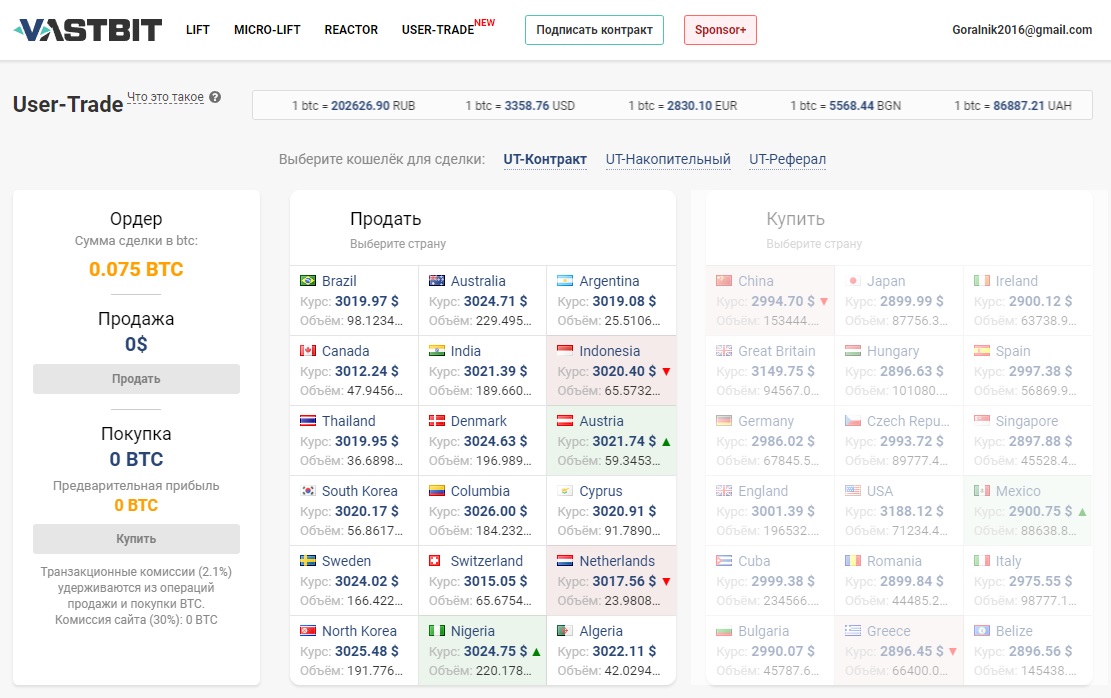Click the VASTBIT logo
Viewport: 1111px width, 698px height.
coord(88,30)
